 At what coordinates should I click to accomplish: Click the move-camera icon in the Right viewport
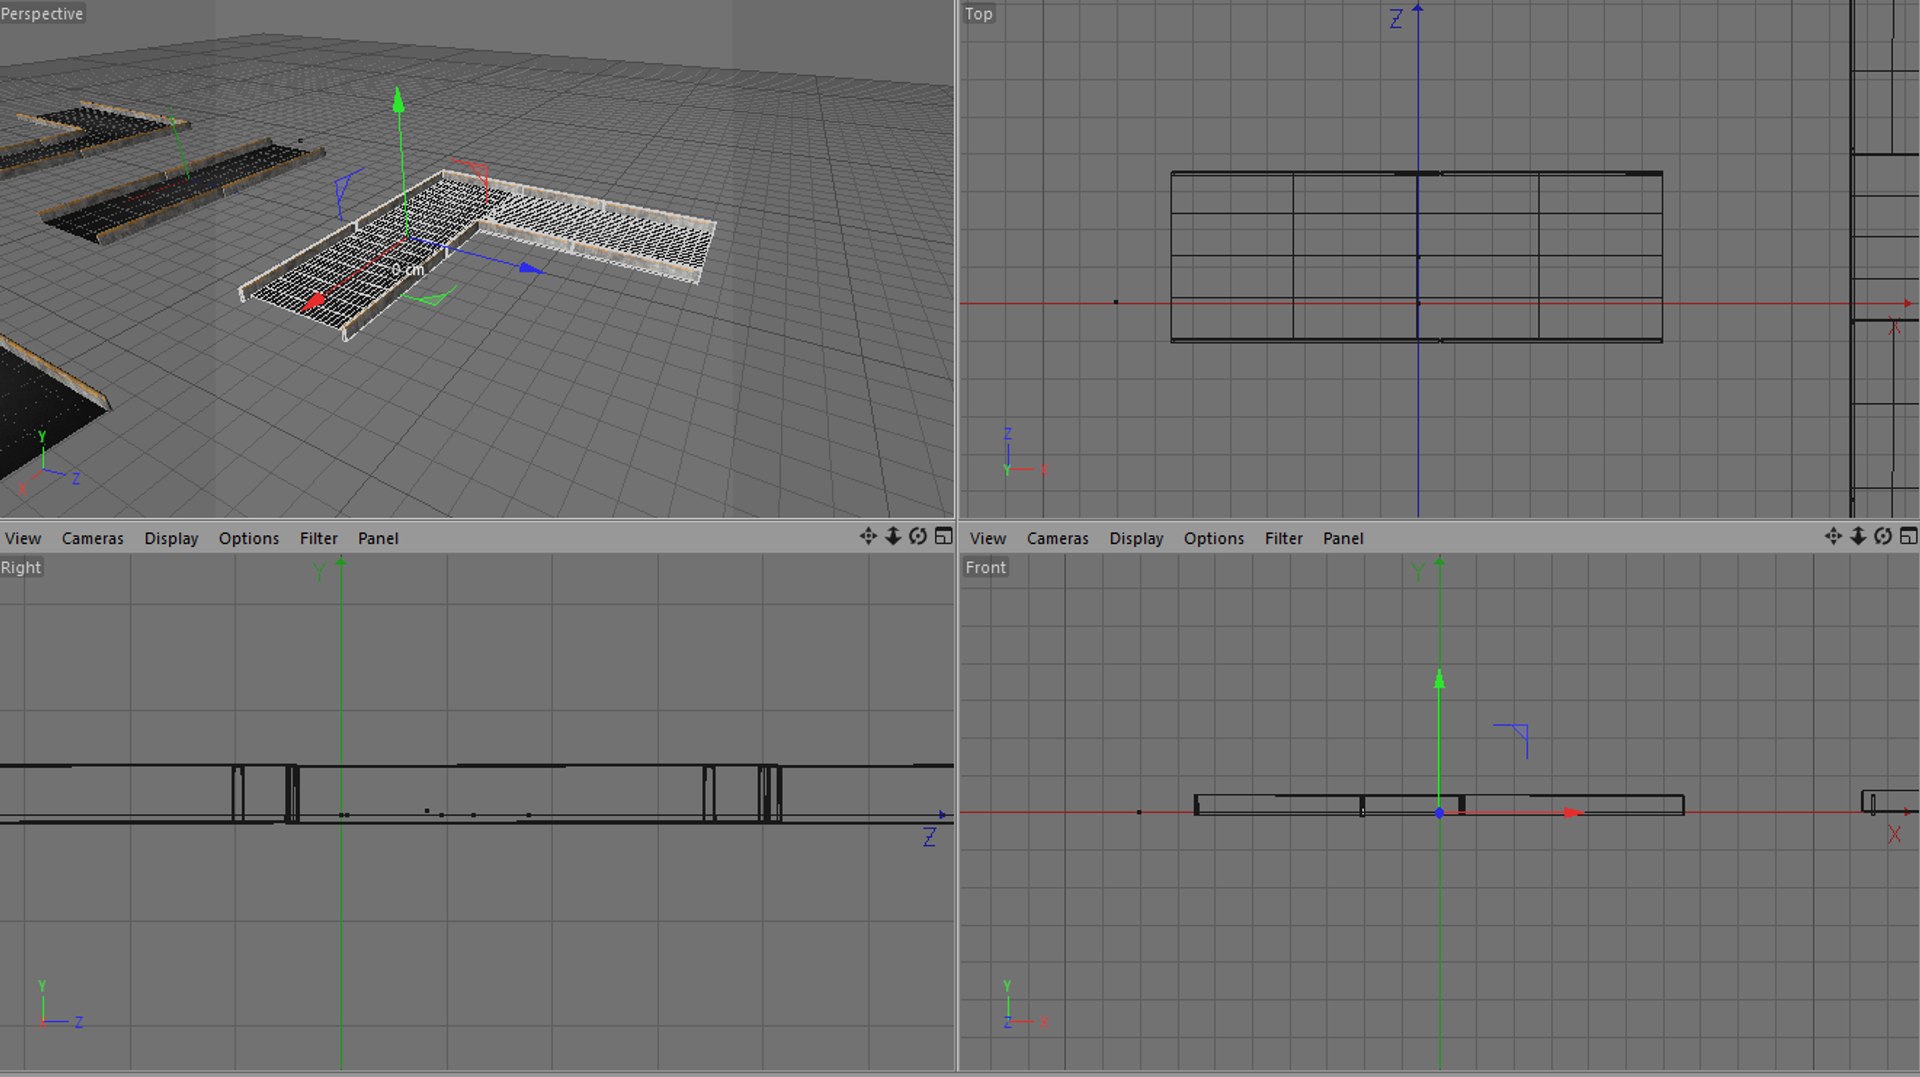click(868, 536)
